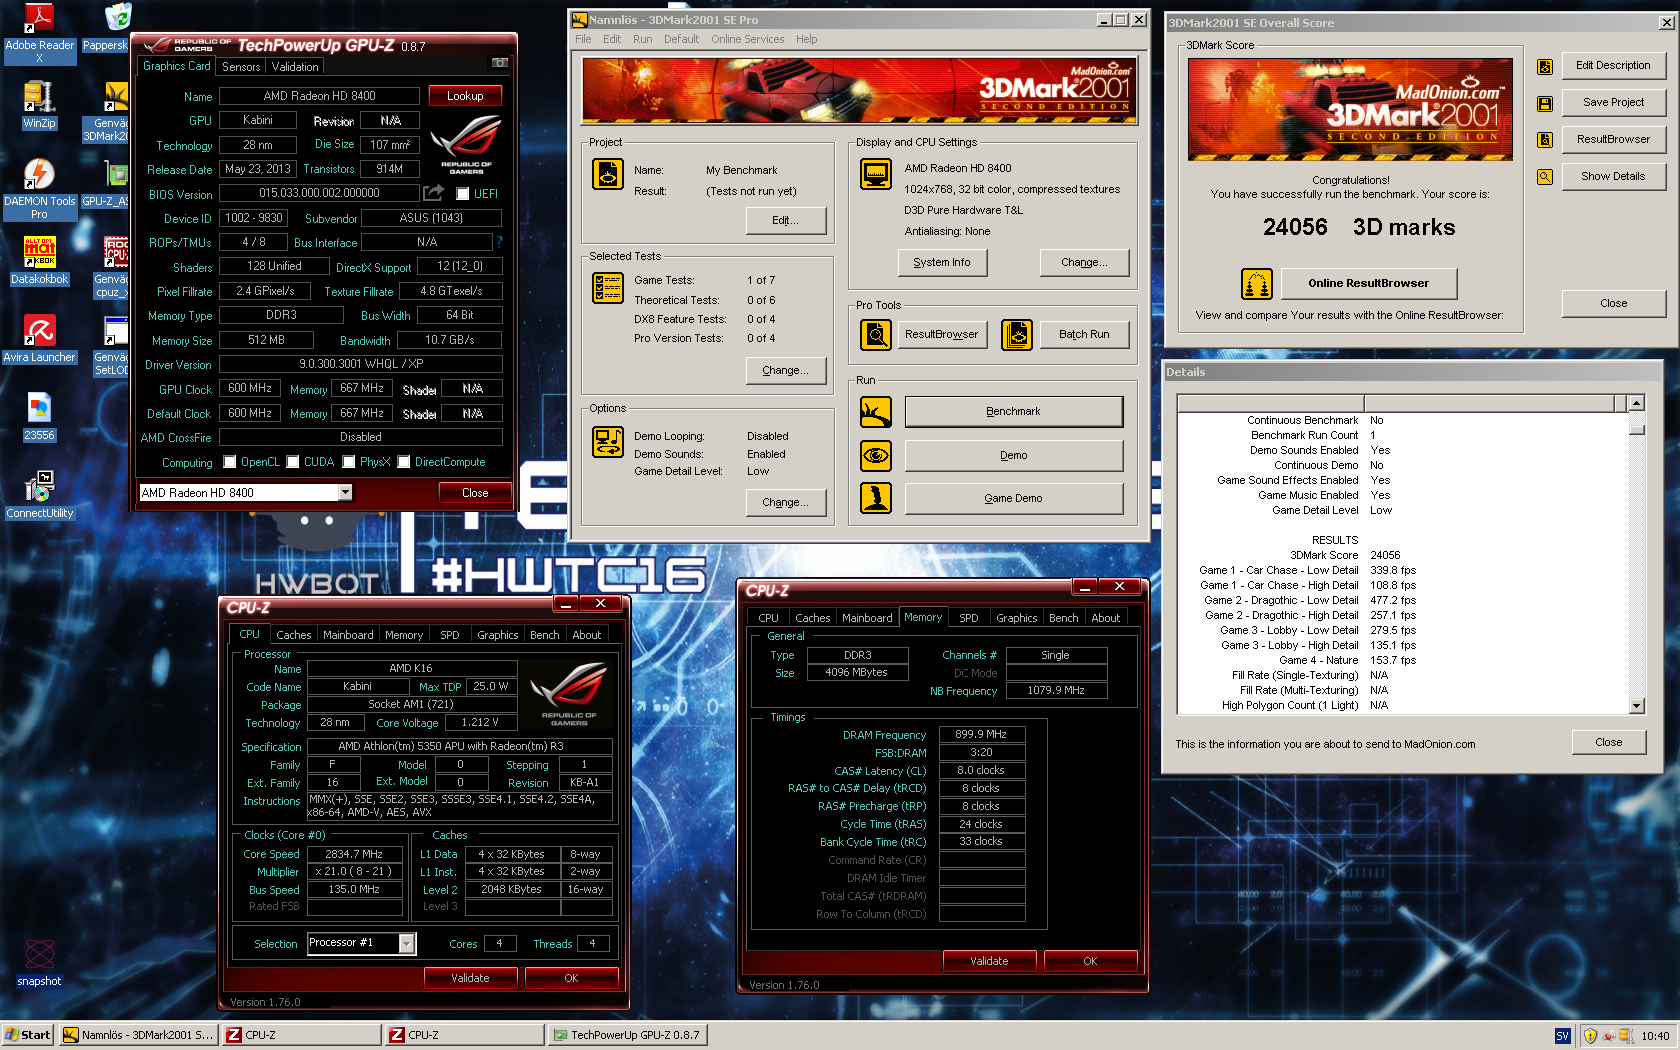The height and width of the screenshot is (1050, 1680).
Task: Click the BIOS share/export icon in GPU-Z
Action: pos(433,193)
